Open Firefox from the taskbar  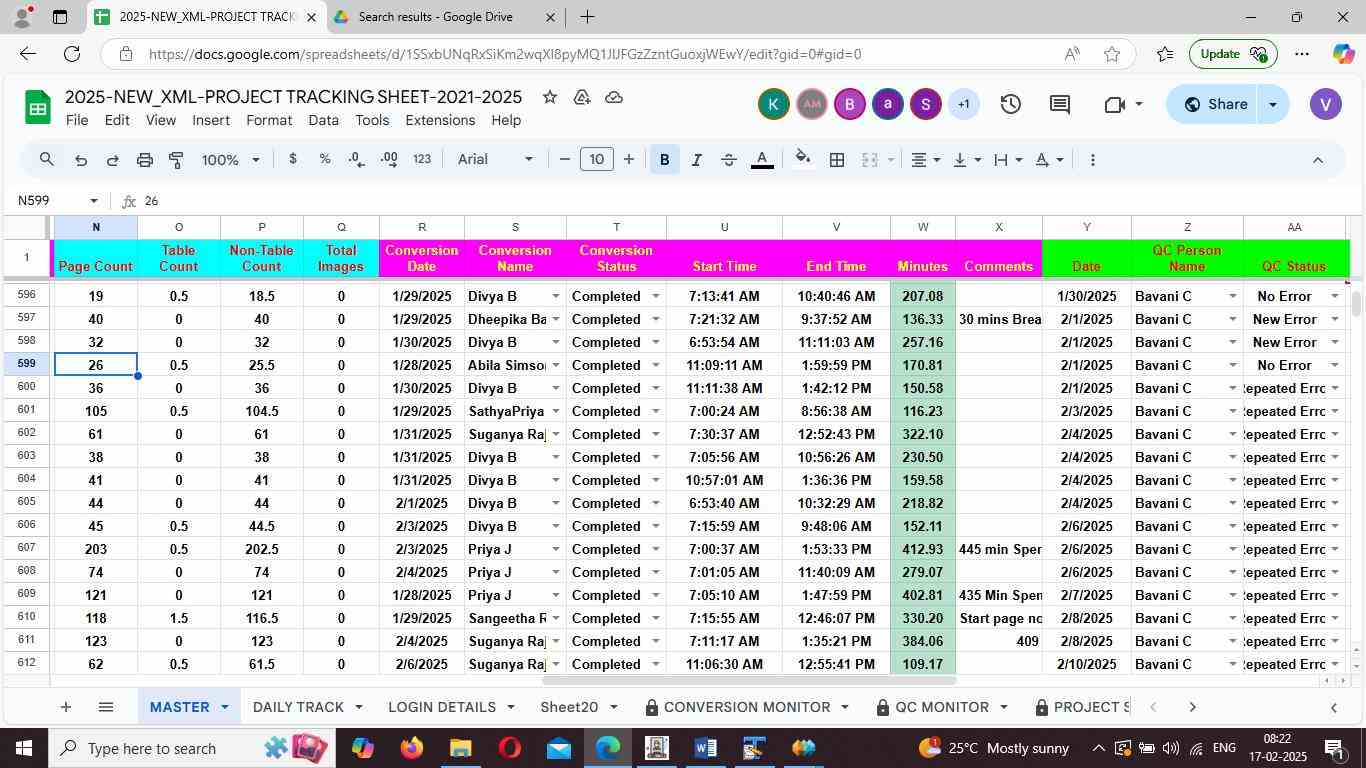(411, 748)
